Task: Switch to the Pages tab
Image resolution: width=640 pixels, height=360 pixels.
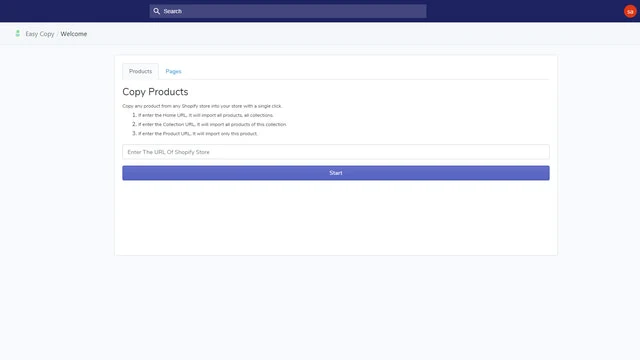Action: point(173,71)
